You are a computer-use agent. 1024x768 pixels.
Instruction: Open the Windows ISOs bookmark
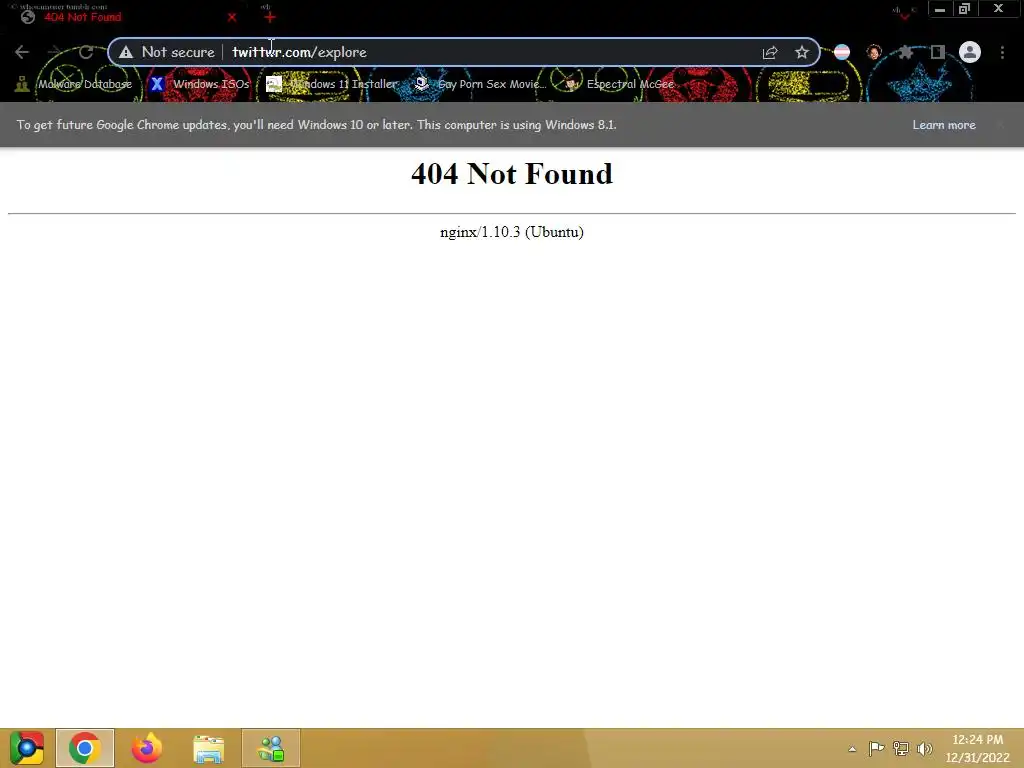tap(200, 84)
